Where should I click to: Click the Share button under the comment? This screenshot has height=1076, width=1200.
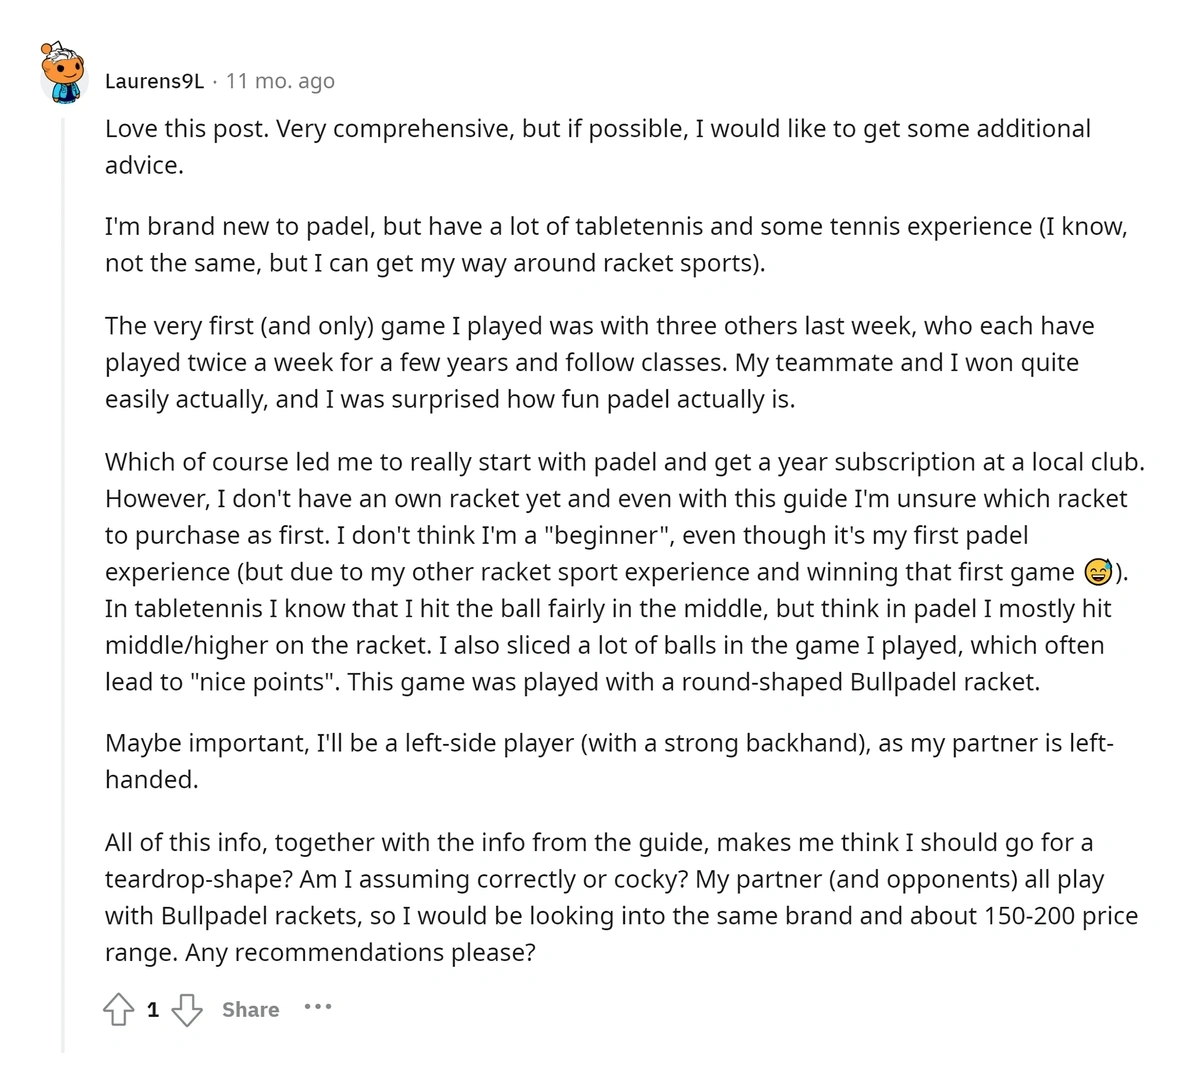point(250,1010)
